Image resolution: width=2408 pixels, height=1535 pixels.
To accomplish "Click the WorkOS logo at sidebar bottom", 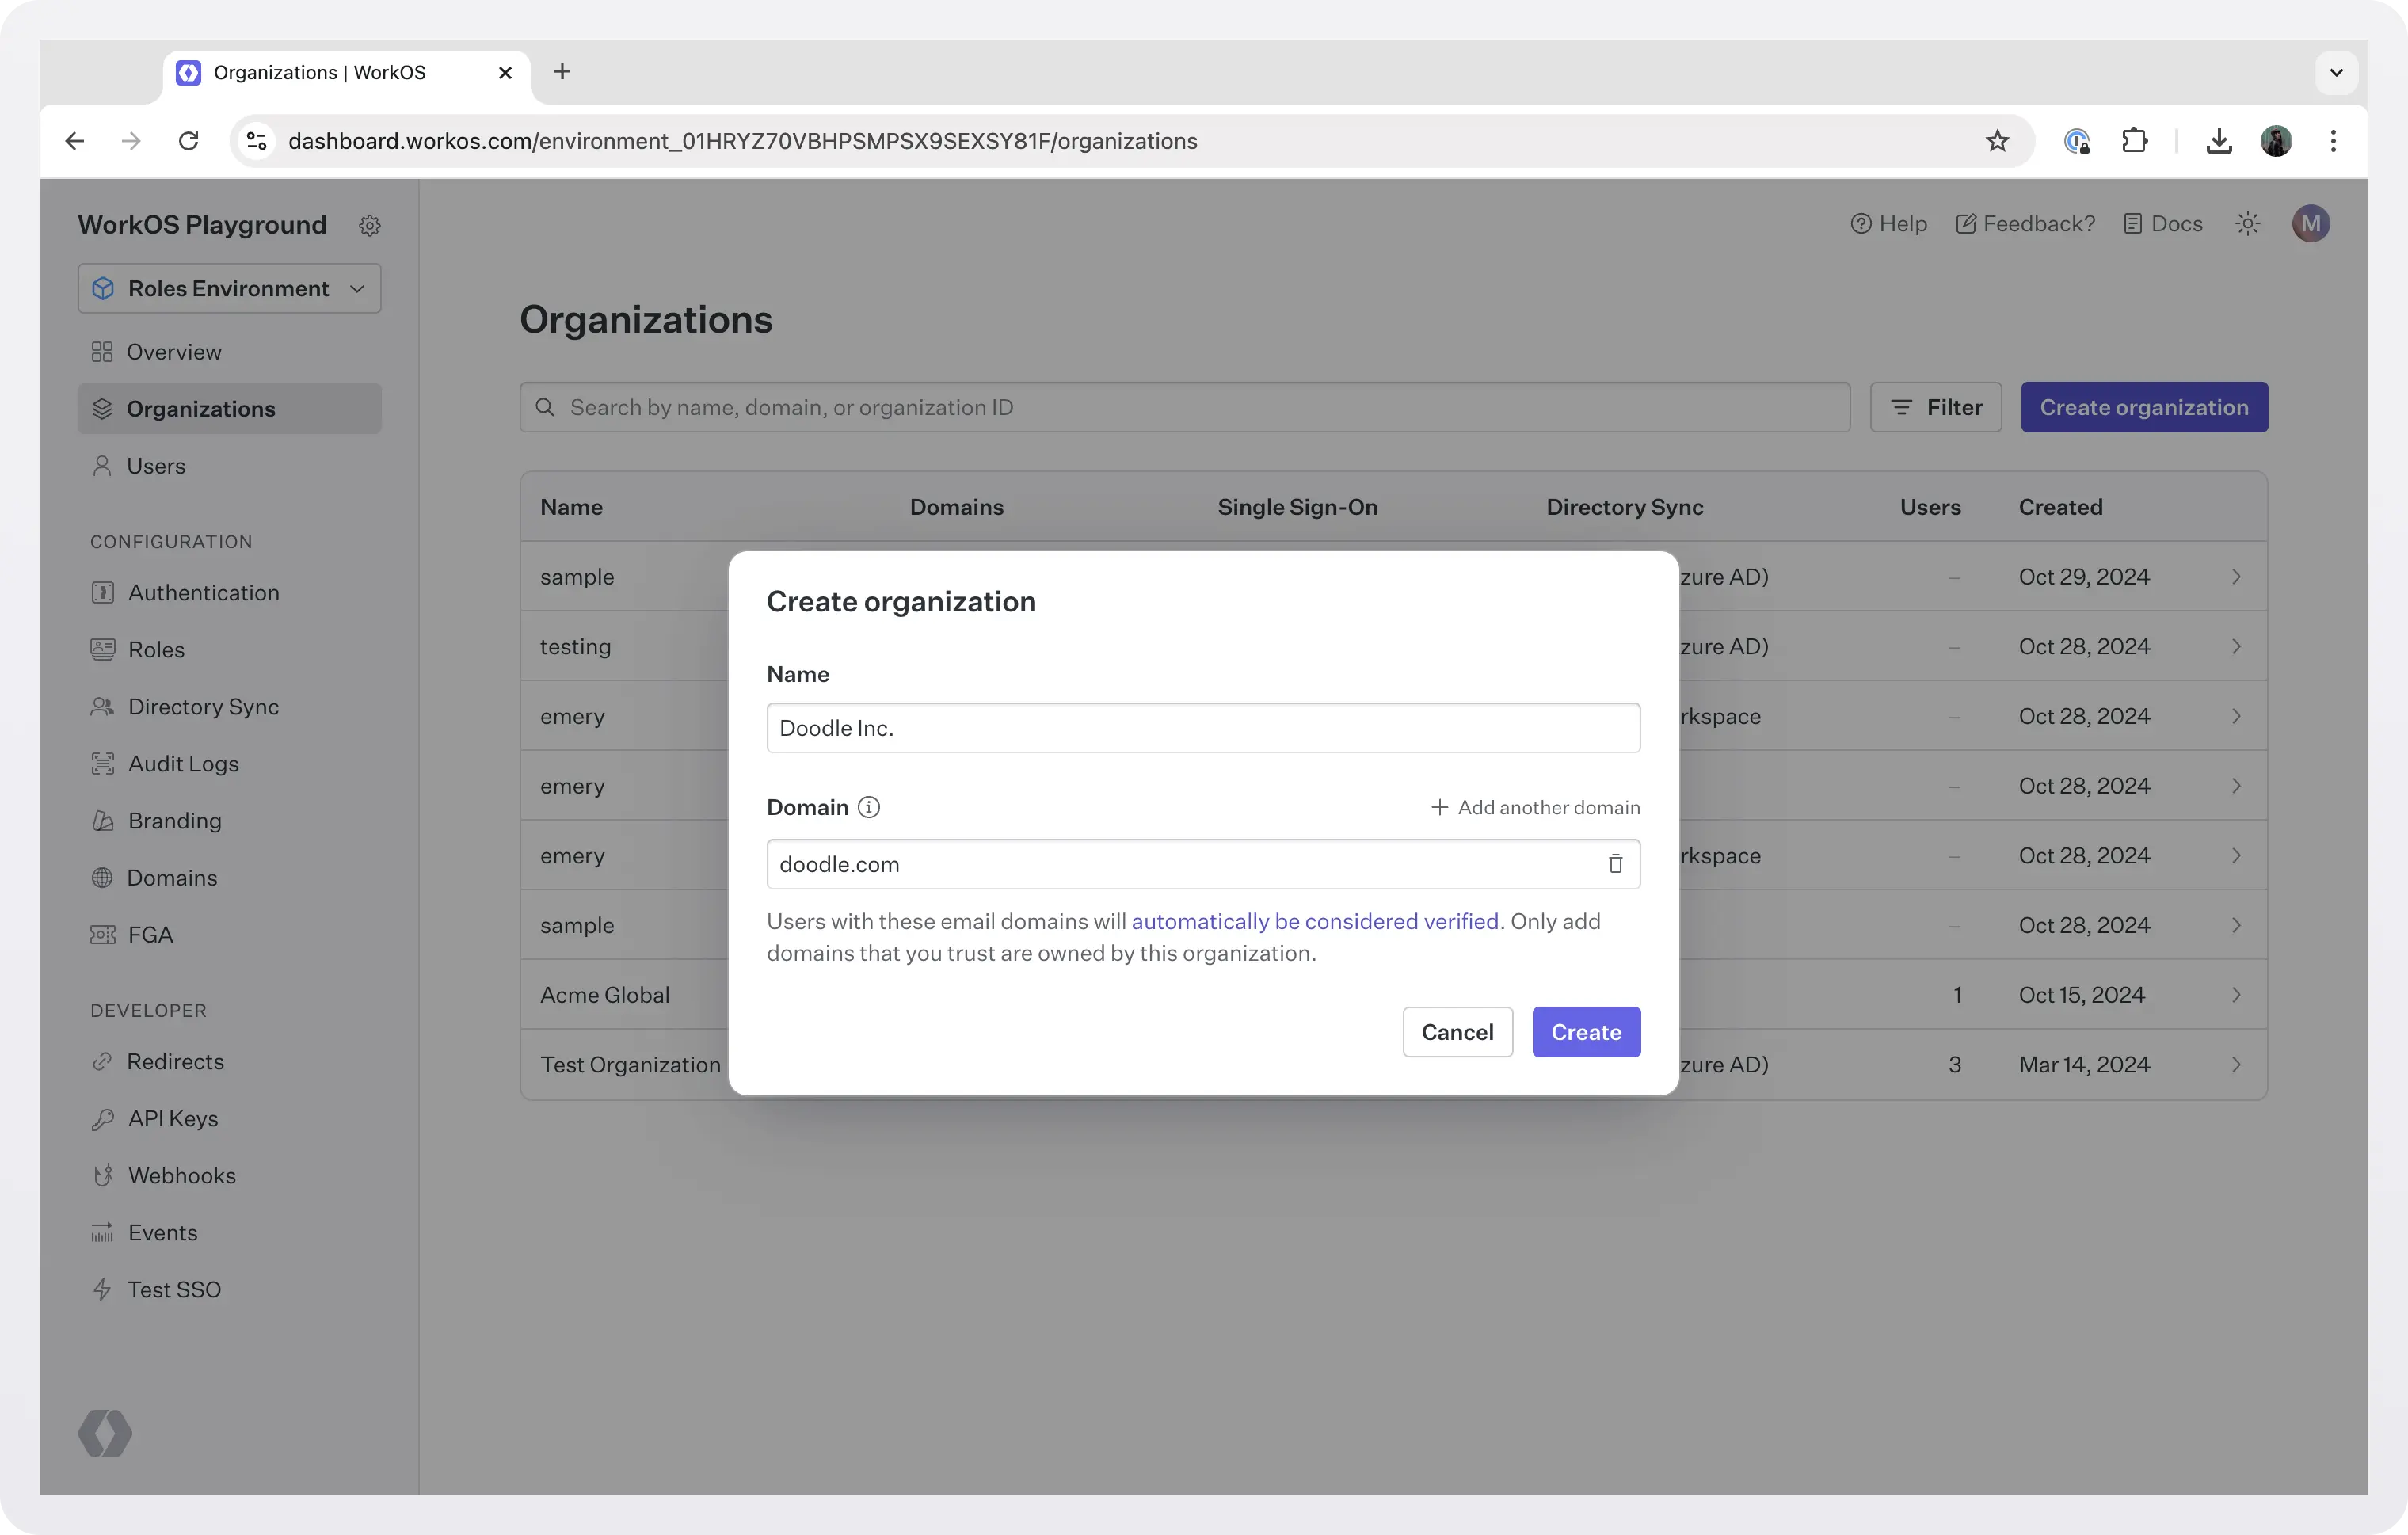I will coord(105,1433).
